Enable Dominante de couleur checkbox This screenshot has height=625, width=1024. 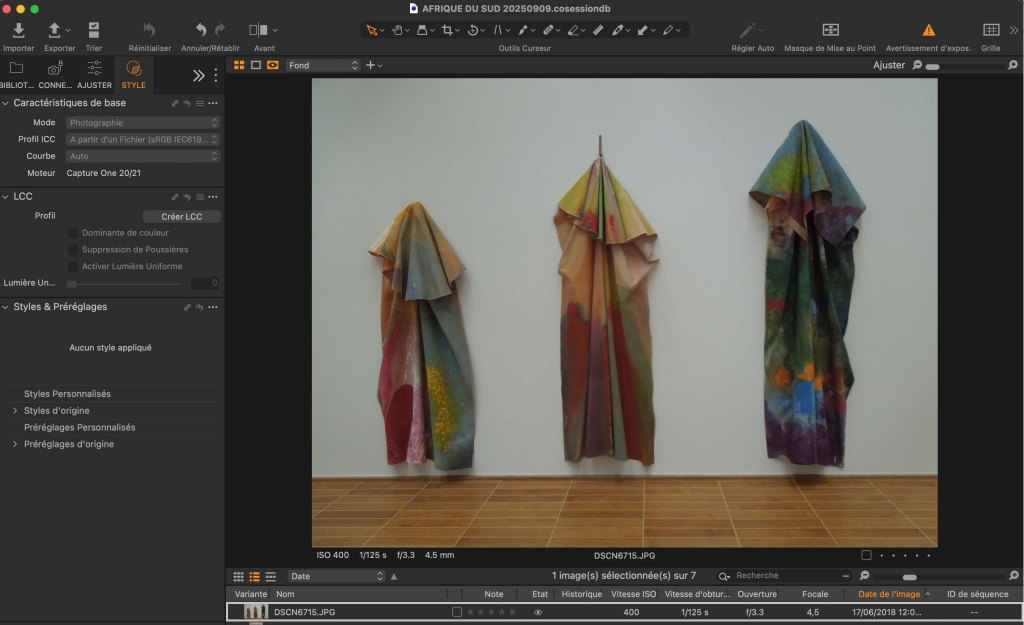coord(72,233)
